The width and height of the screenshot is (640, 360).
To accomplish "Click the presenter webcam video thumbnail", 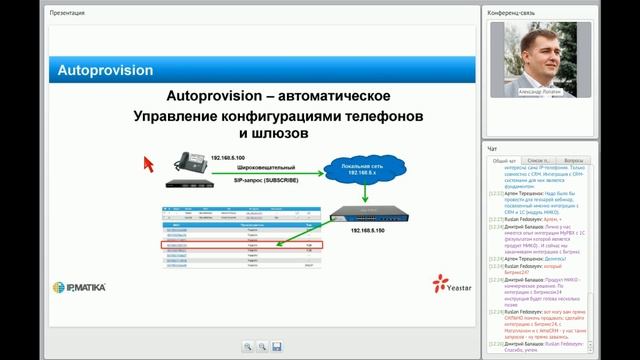I will 540,60.
